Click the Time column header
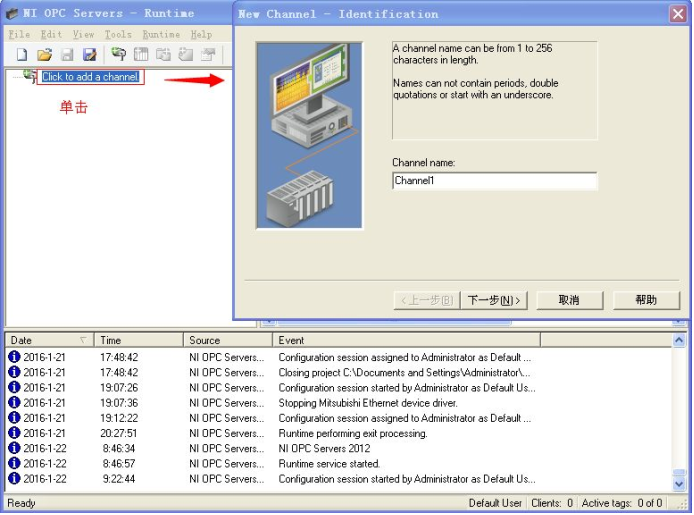Viewport: 694px width, 515px height. click(x=139, y=340)
